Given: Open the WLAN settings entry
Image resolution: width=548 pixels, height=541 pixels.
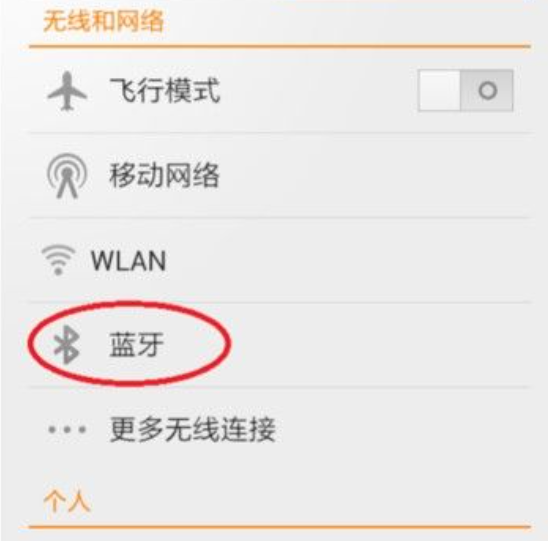Looking at the screenshot, I should coord(280,260).
